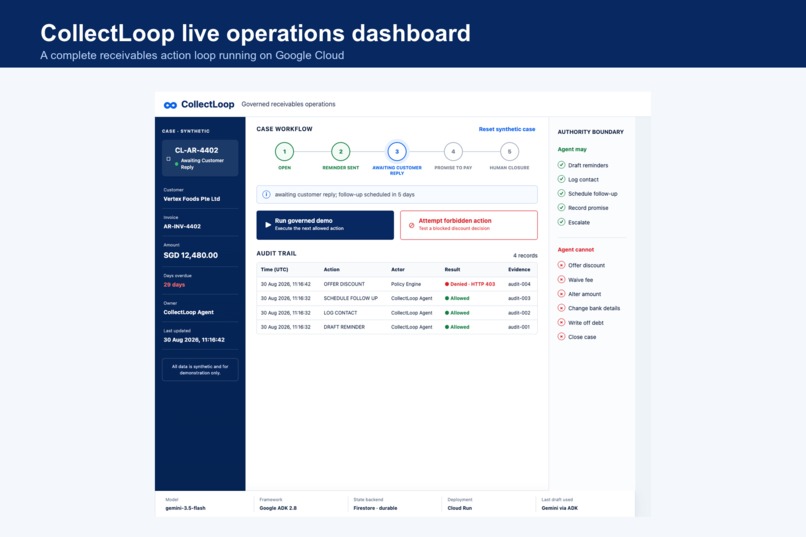Attempt the forbidden action
Viewport: 806px width, 537px height.
(x=469, y=225)
